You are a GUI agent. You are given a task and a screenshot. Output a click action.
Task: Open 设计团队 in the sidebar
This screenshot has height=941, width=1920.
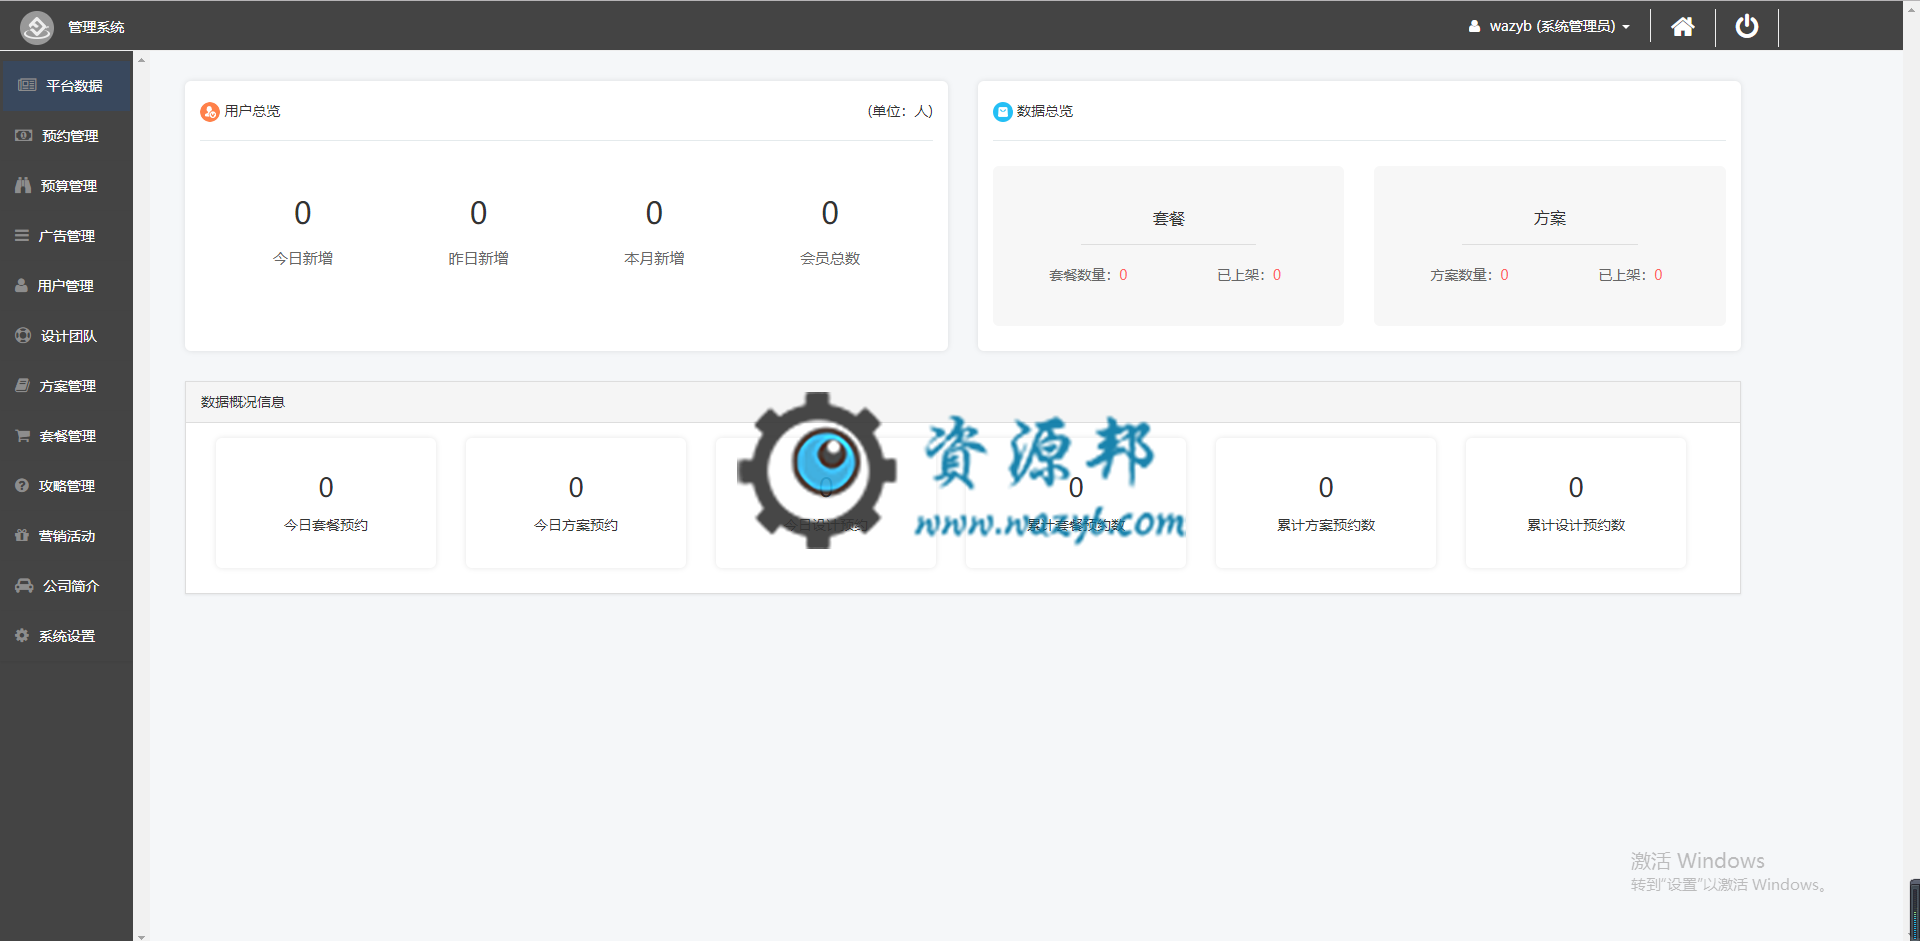[66, 336]
